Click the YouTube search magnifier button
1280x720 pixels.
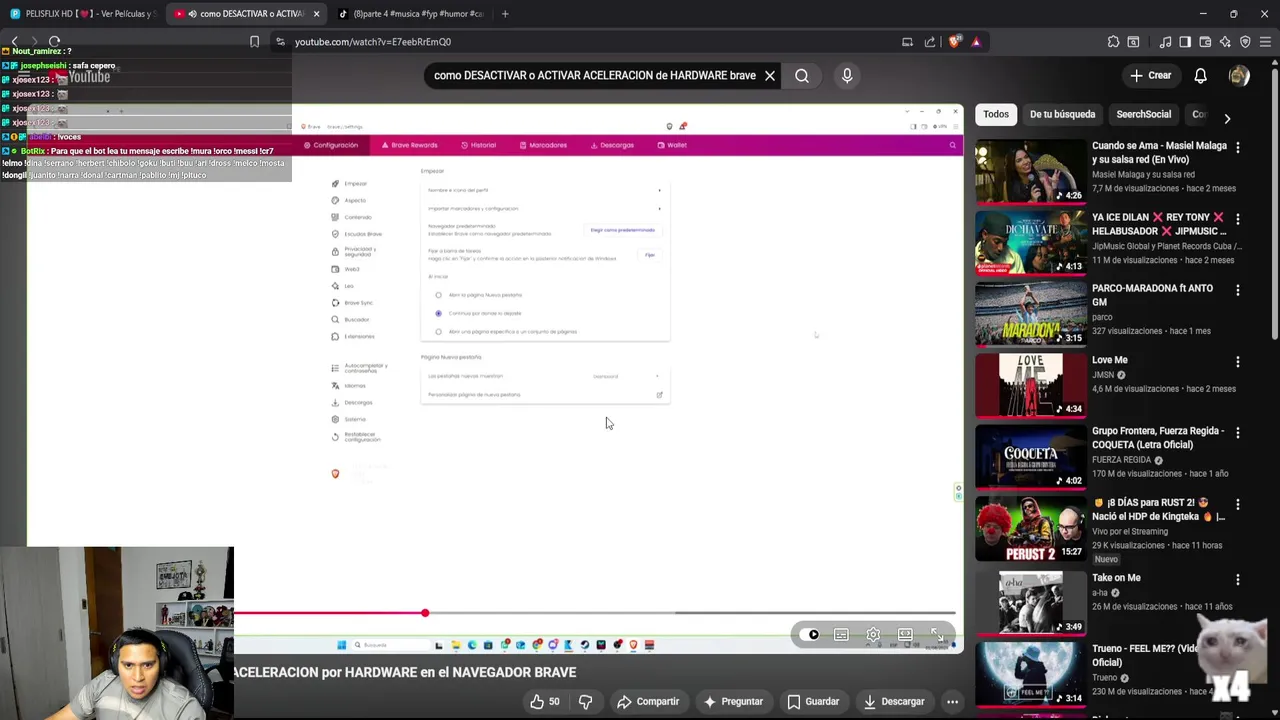pyautogui.click(x=802, y=75)
